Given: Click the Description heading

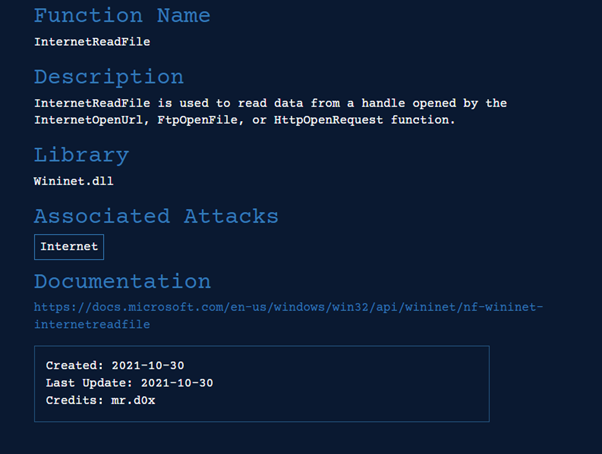Looking at the screenshot, I should 109,77.
